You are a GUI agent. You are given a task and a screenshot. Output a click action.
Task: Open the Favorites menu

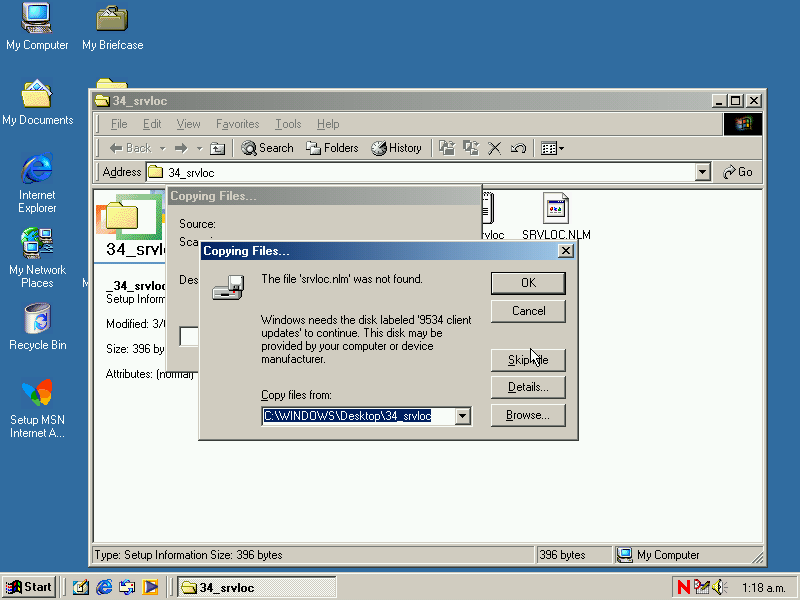(237, 124)
